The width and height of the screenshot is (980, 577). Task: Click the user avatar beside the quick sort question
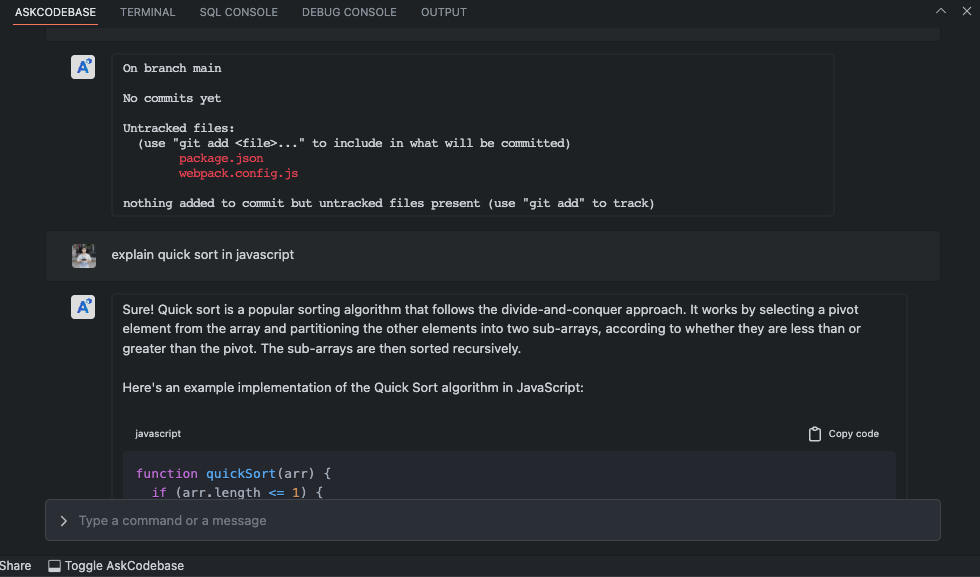pos(83,255)
